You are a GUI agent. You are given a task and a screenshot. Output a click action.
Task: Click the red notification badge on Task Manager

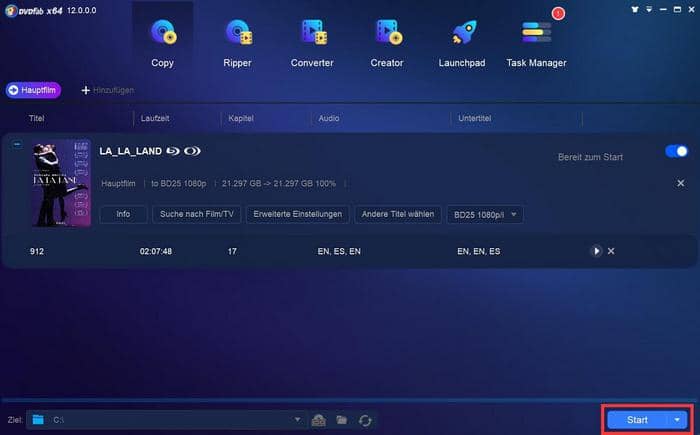tap(558, 13)
